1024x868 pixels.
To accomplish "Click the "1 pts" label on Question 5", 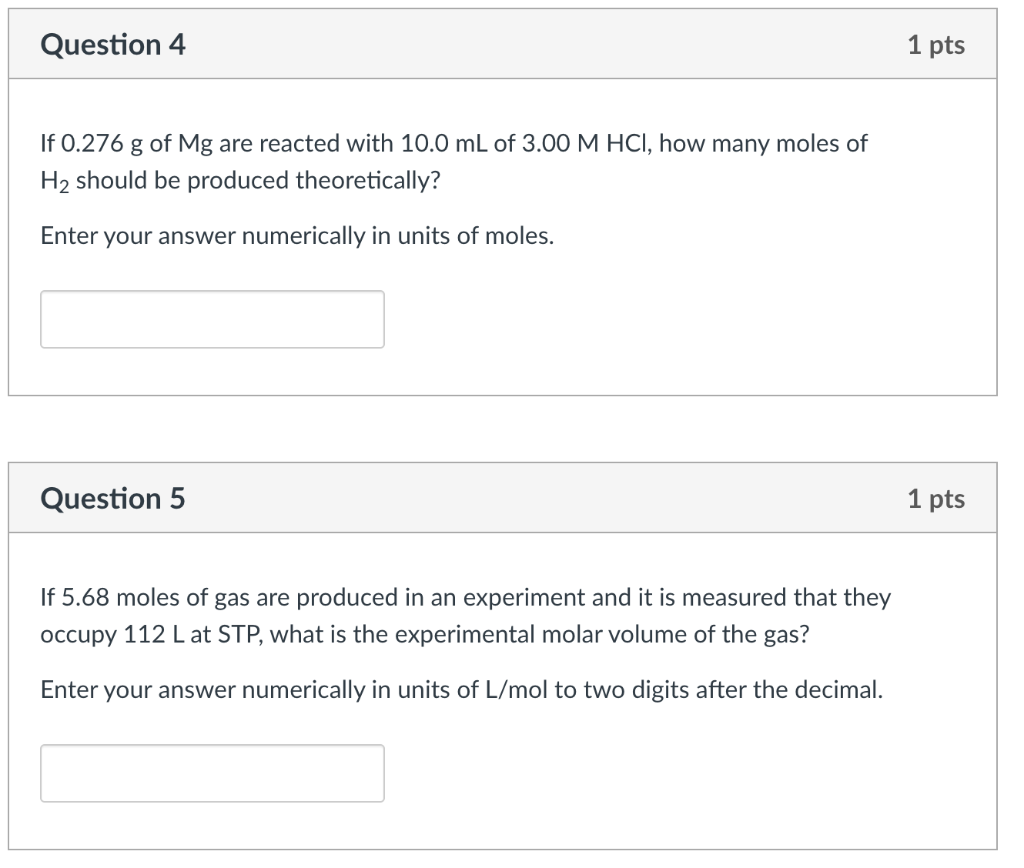I will click(936, 498).
